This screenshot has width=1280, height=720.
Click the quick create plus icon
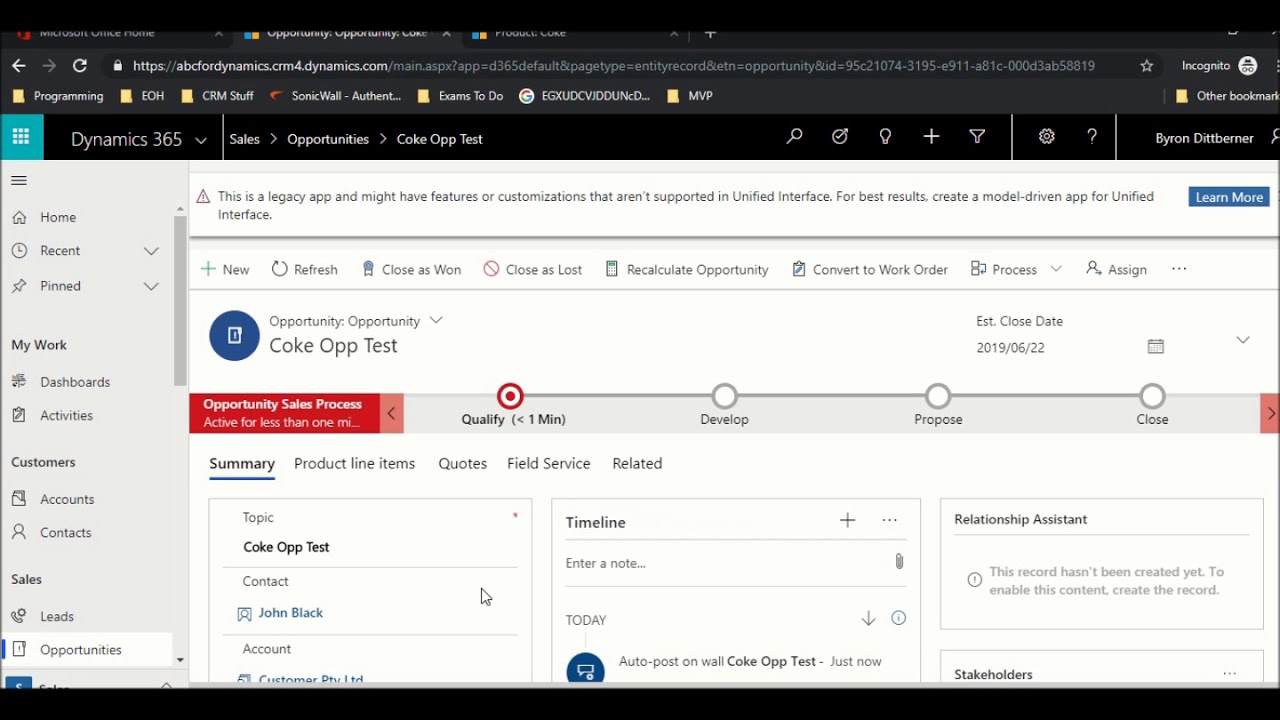(931, 137)
